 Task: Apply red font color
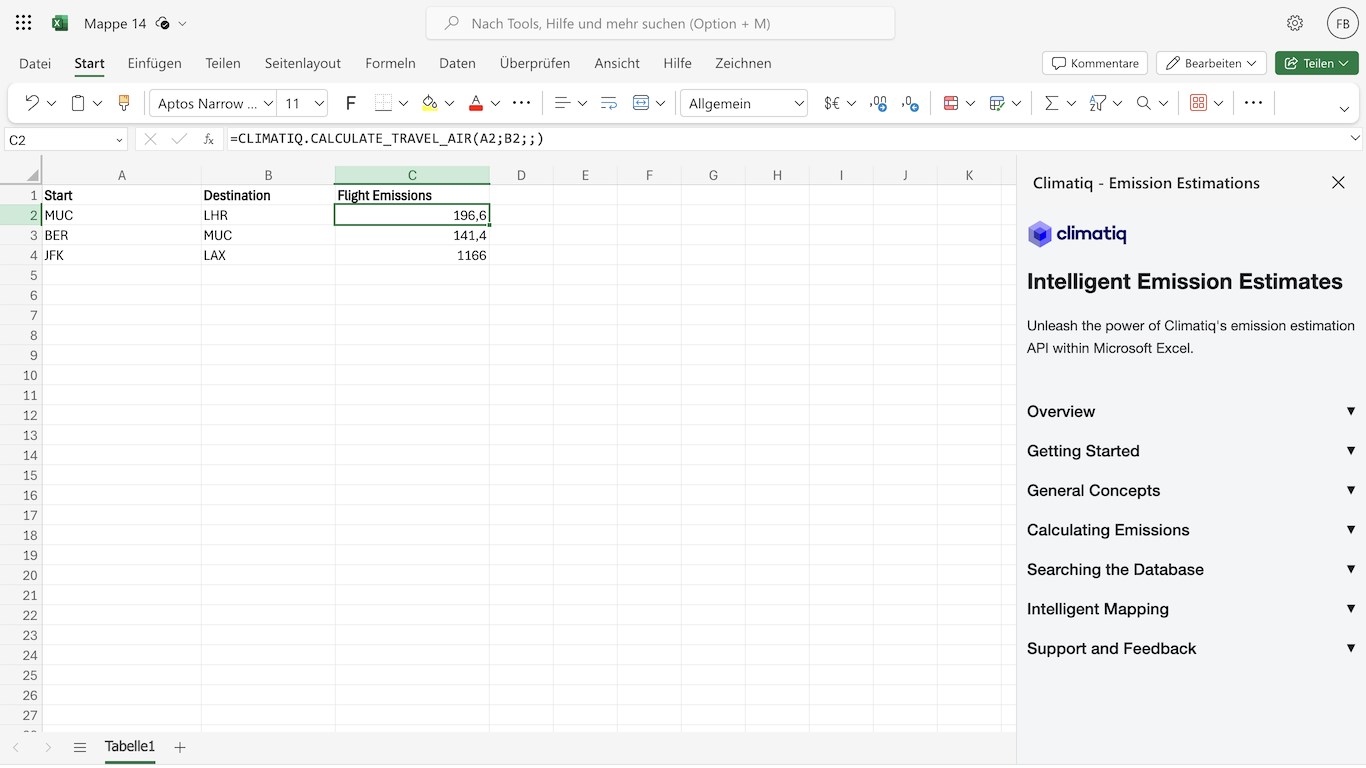tap(476, 103)
